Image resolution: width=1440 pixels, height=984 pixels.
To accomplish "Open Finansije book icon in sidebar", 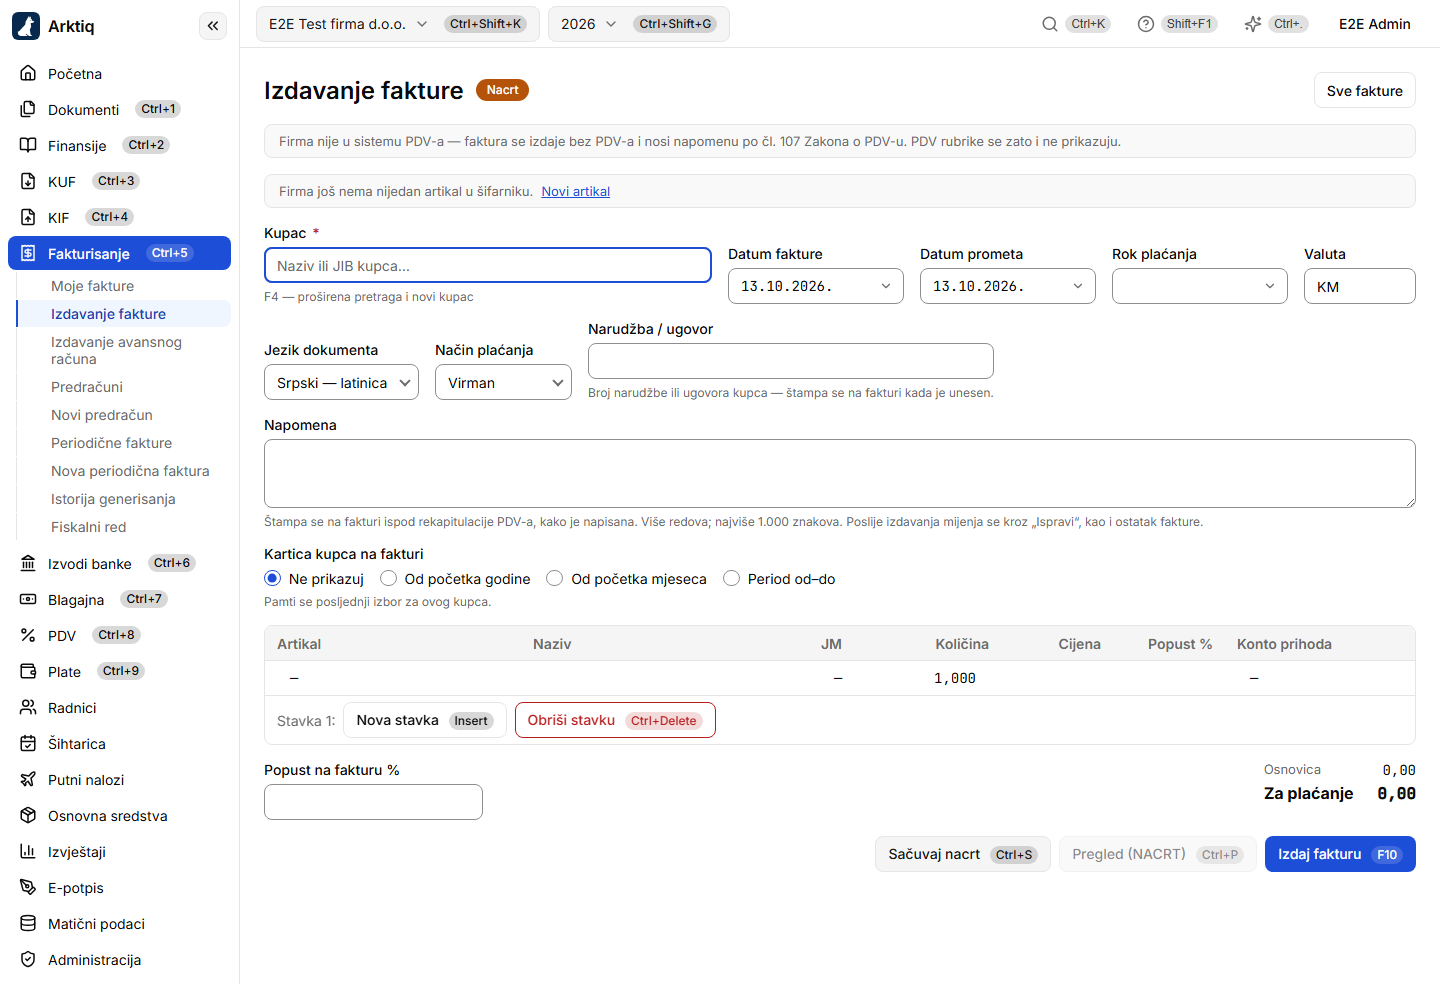I will tap(28, 145).
